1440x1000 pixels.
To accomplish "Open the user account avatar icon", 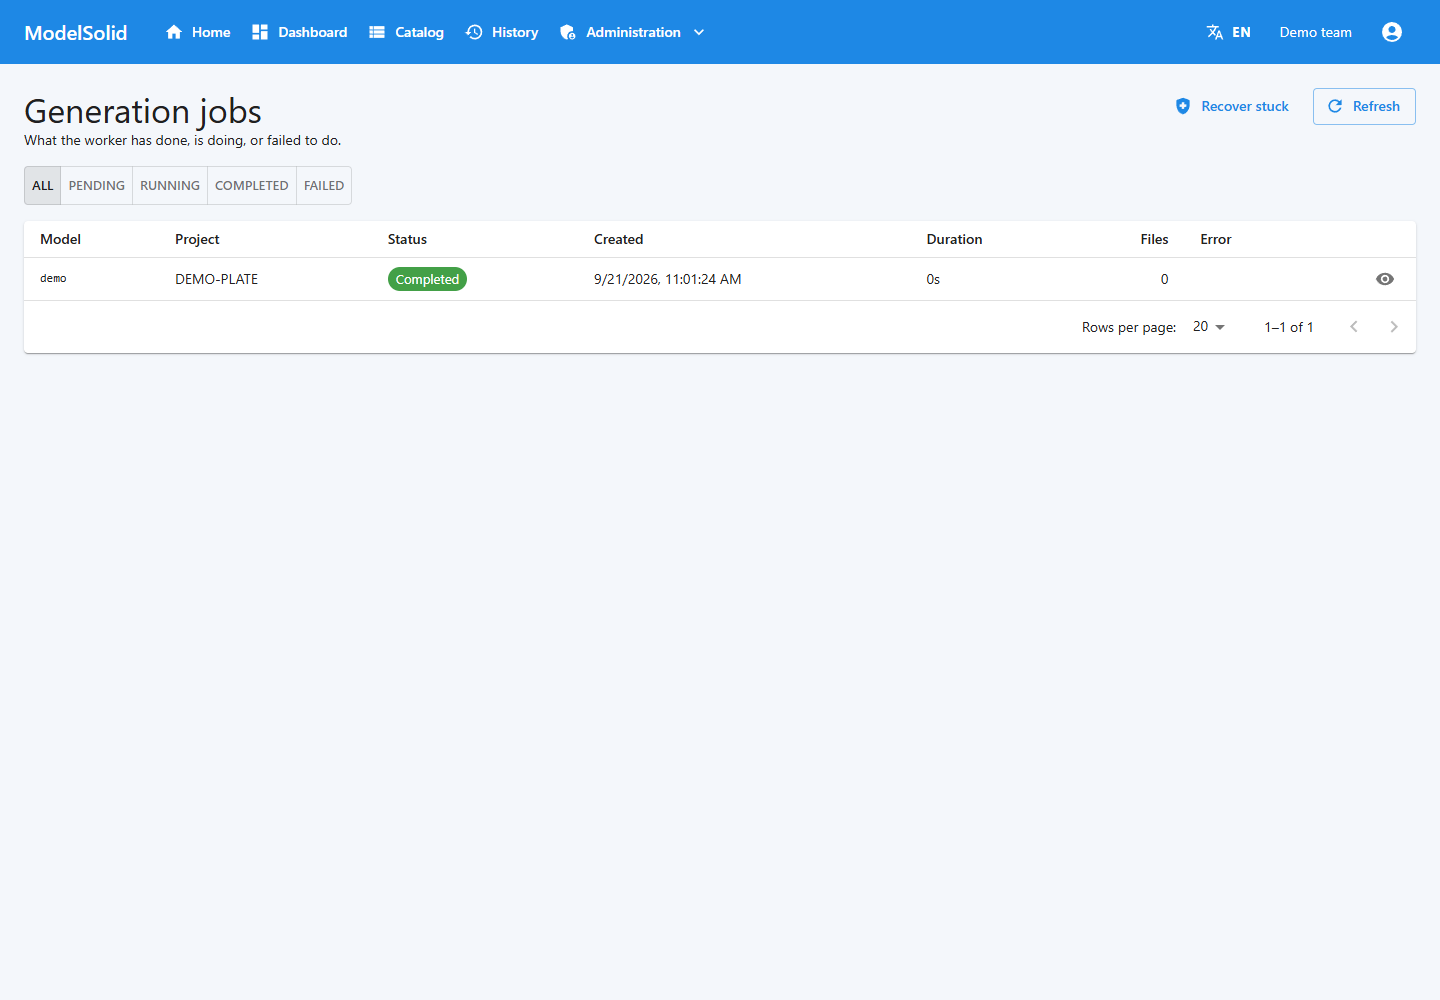I will pos(1391,32).
